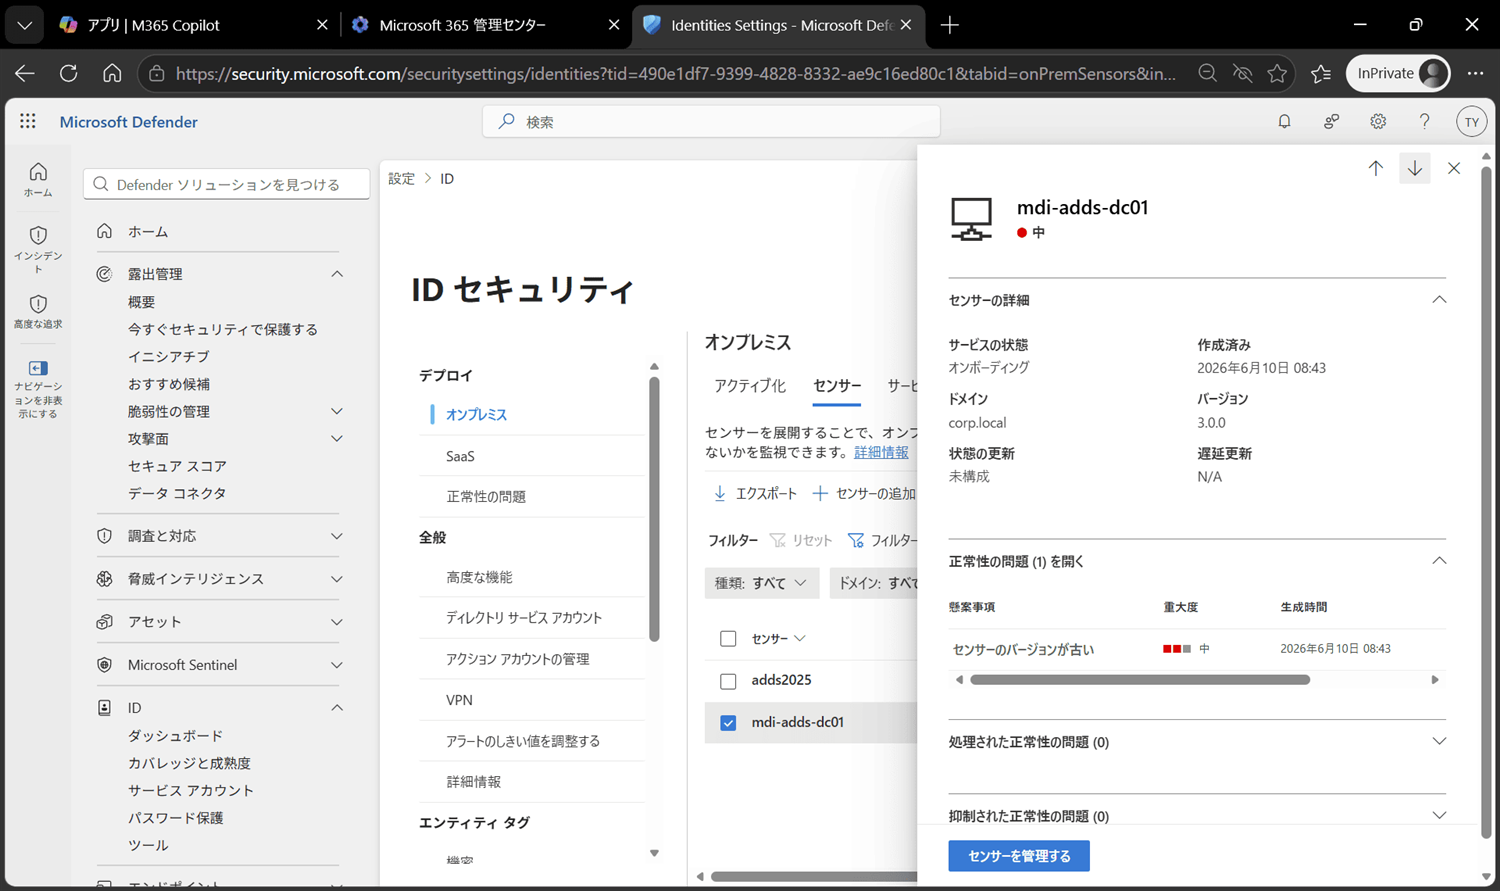This screenshot has width=1500, height=891.
Task: Click the Add sensor plus button
Action: [864, 493]
